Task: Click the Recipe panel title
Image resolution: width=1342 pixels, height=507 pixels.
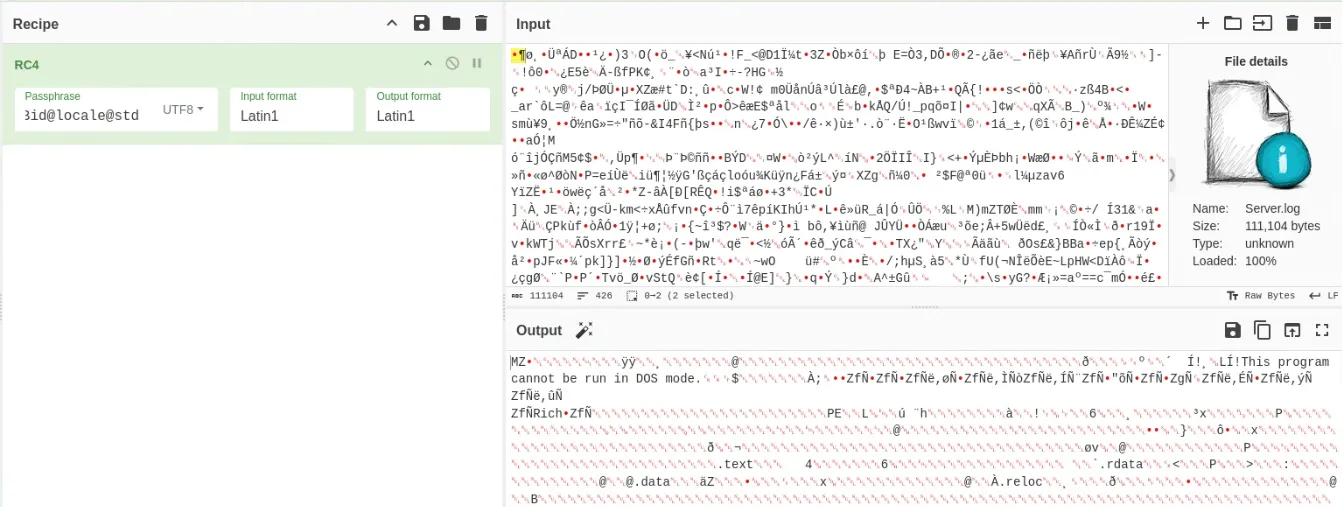Action: pos(36,24)
